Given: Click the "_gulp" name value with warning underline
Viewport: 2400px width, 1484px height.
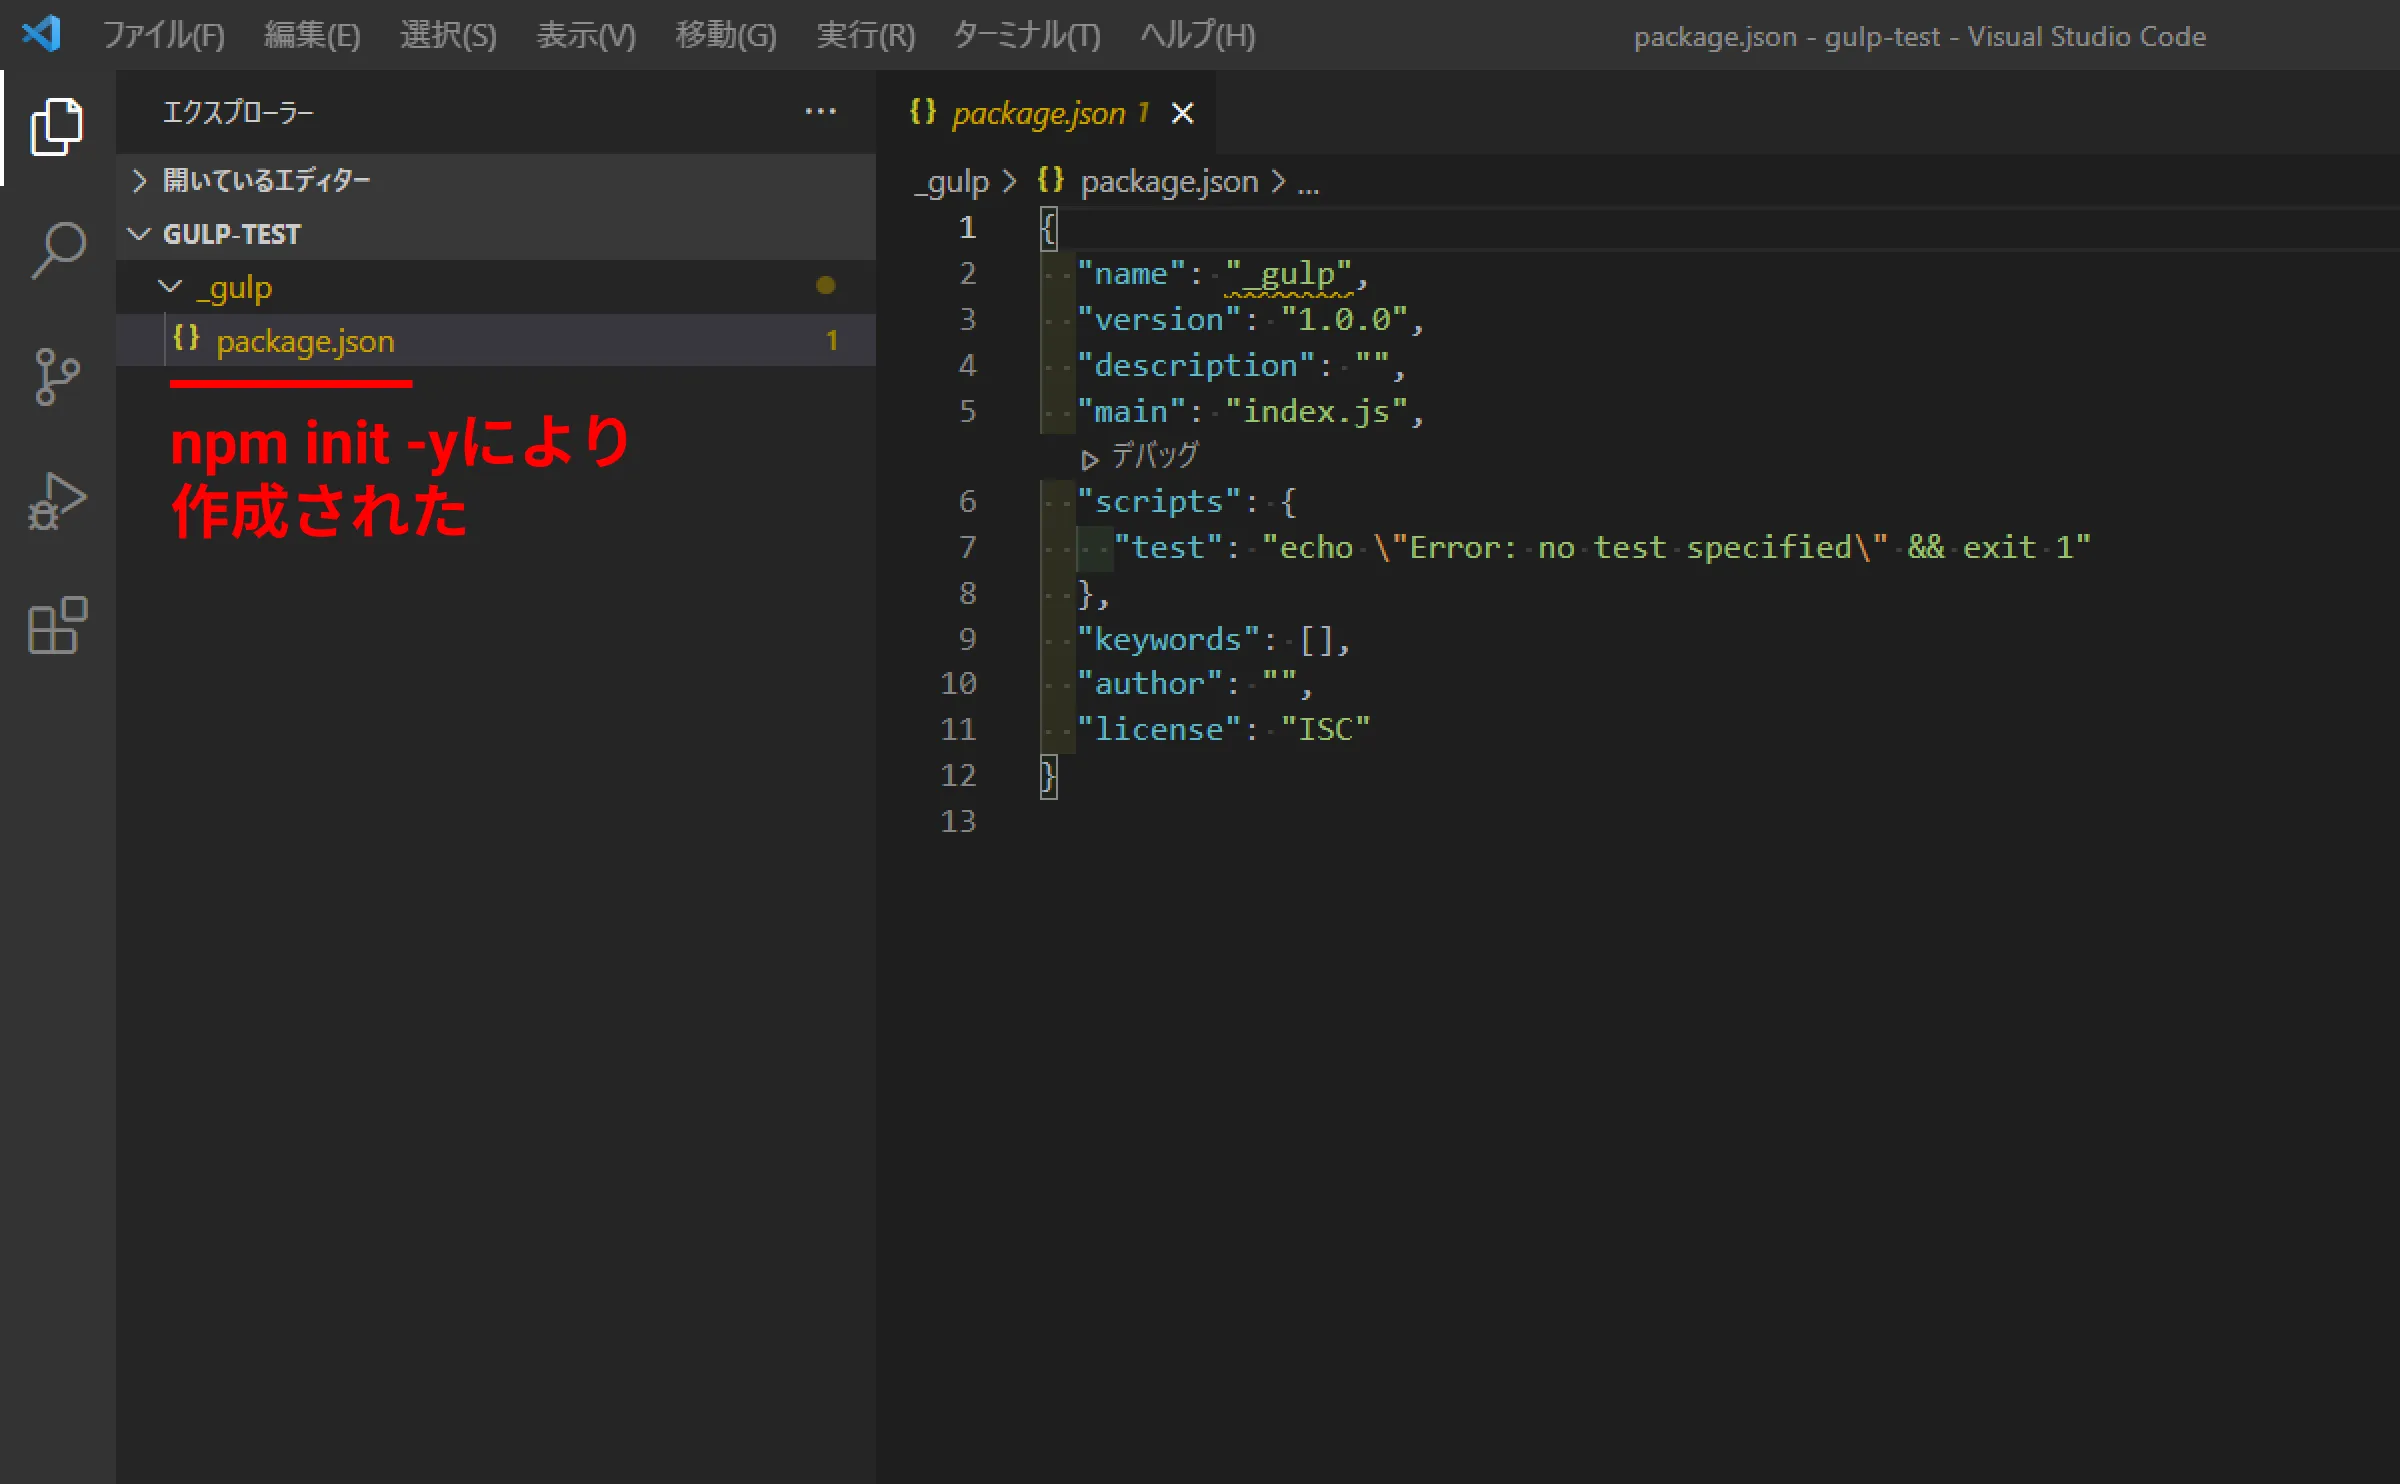Looking at the screenshot, I should pyautogui.click(x=1289, y=274).
